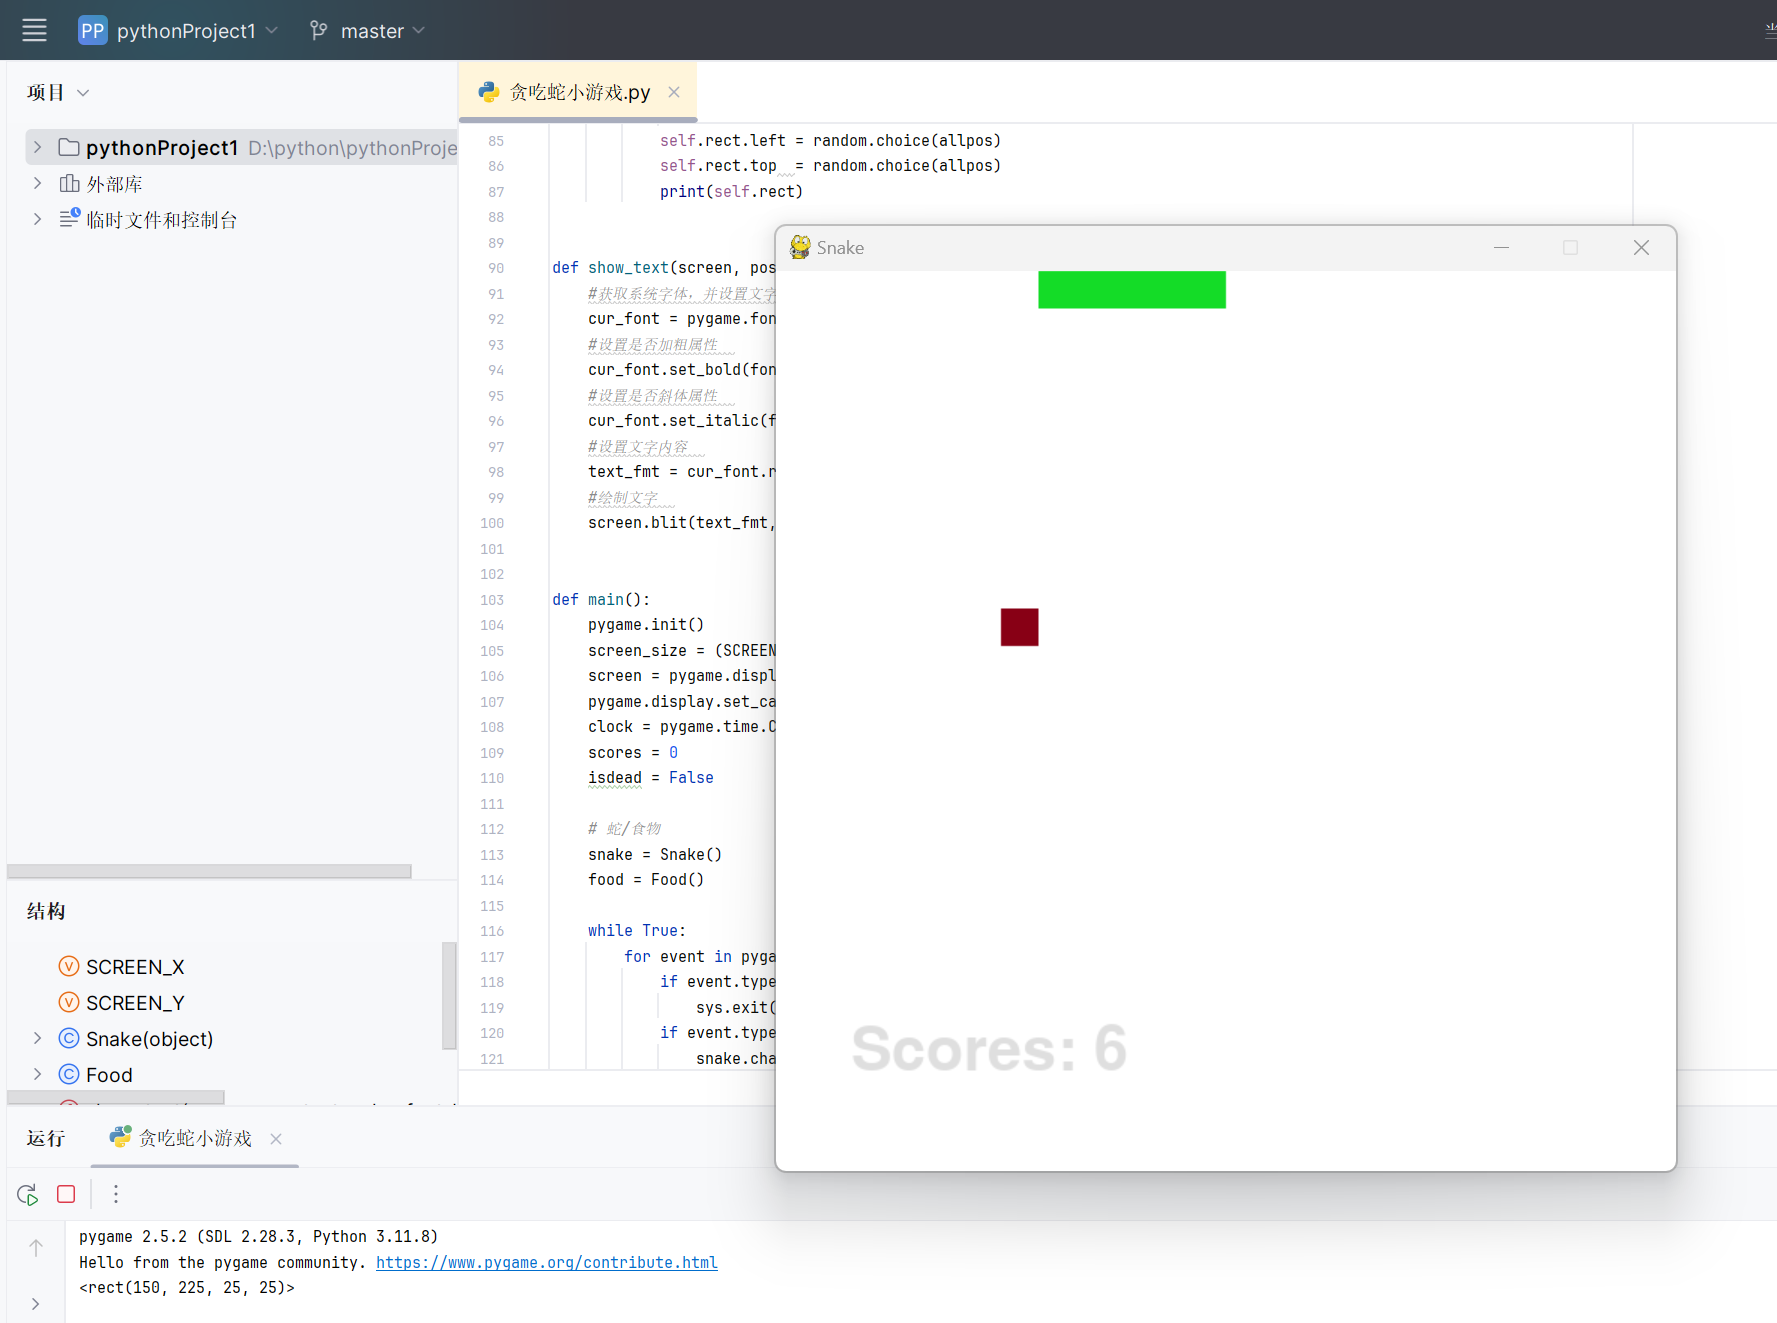
Task: Click the project panel horizontal scrollbar
Action: pos(209,871)
